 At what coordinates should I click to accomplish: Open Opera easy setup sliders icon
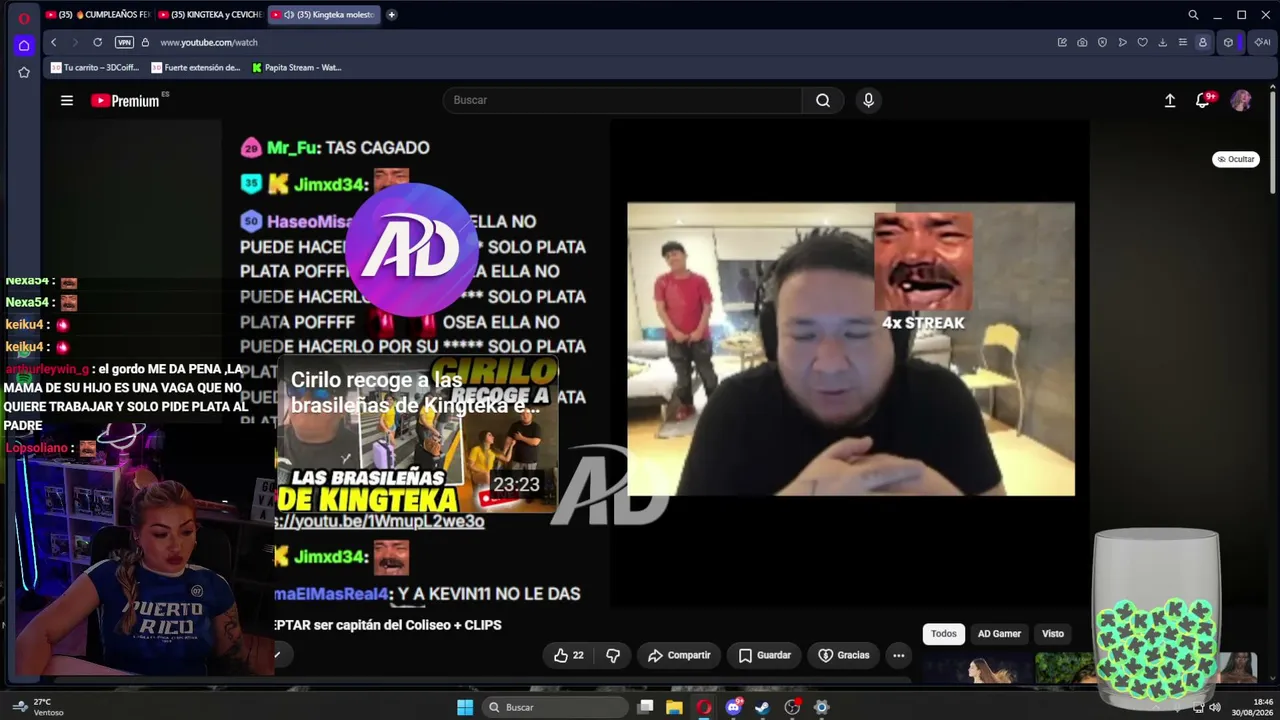pos(1182,42)
